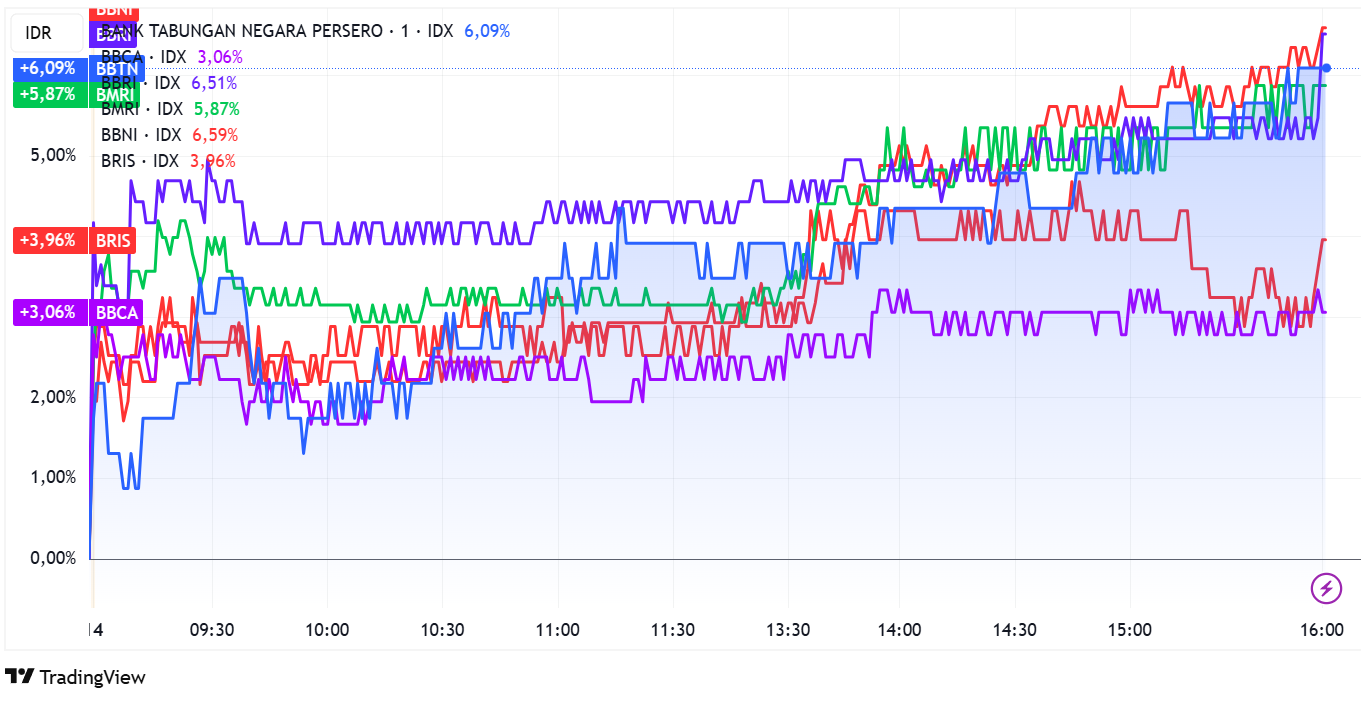The image size is (1361, 701).
Task: Select the BRIS · IDX legend entry
Action: coord(140,161)
